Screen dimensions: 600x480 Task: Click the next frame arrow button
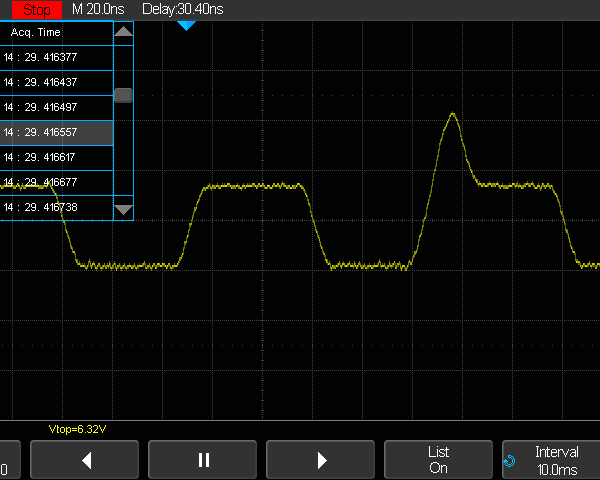pyautogui.click(x=321, y=460)
